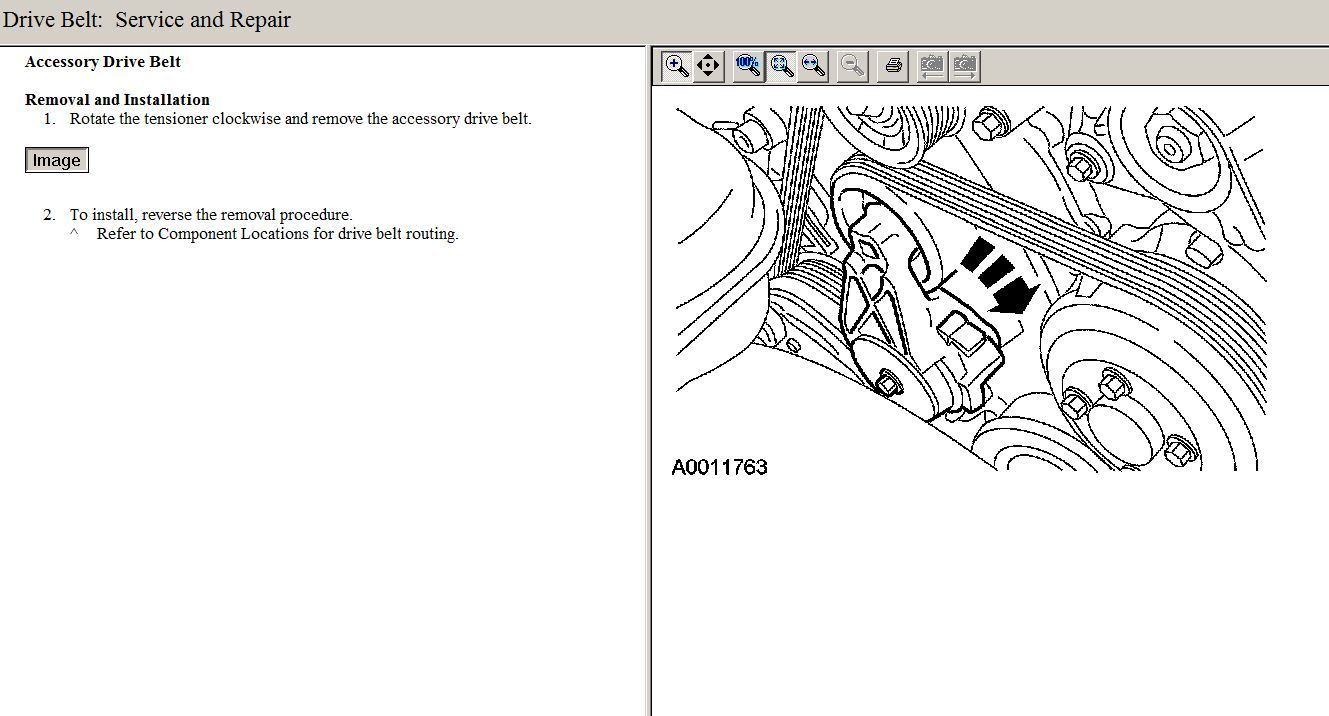The height and width of the screenshot is (716, 1329).
Task: Click the zoom out magnifier
Action: (x=852, y=66)
